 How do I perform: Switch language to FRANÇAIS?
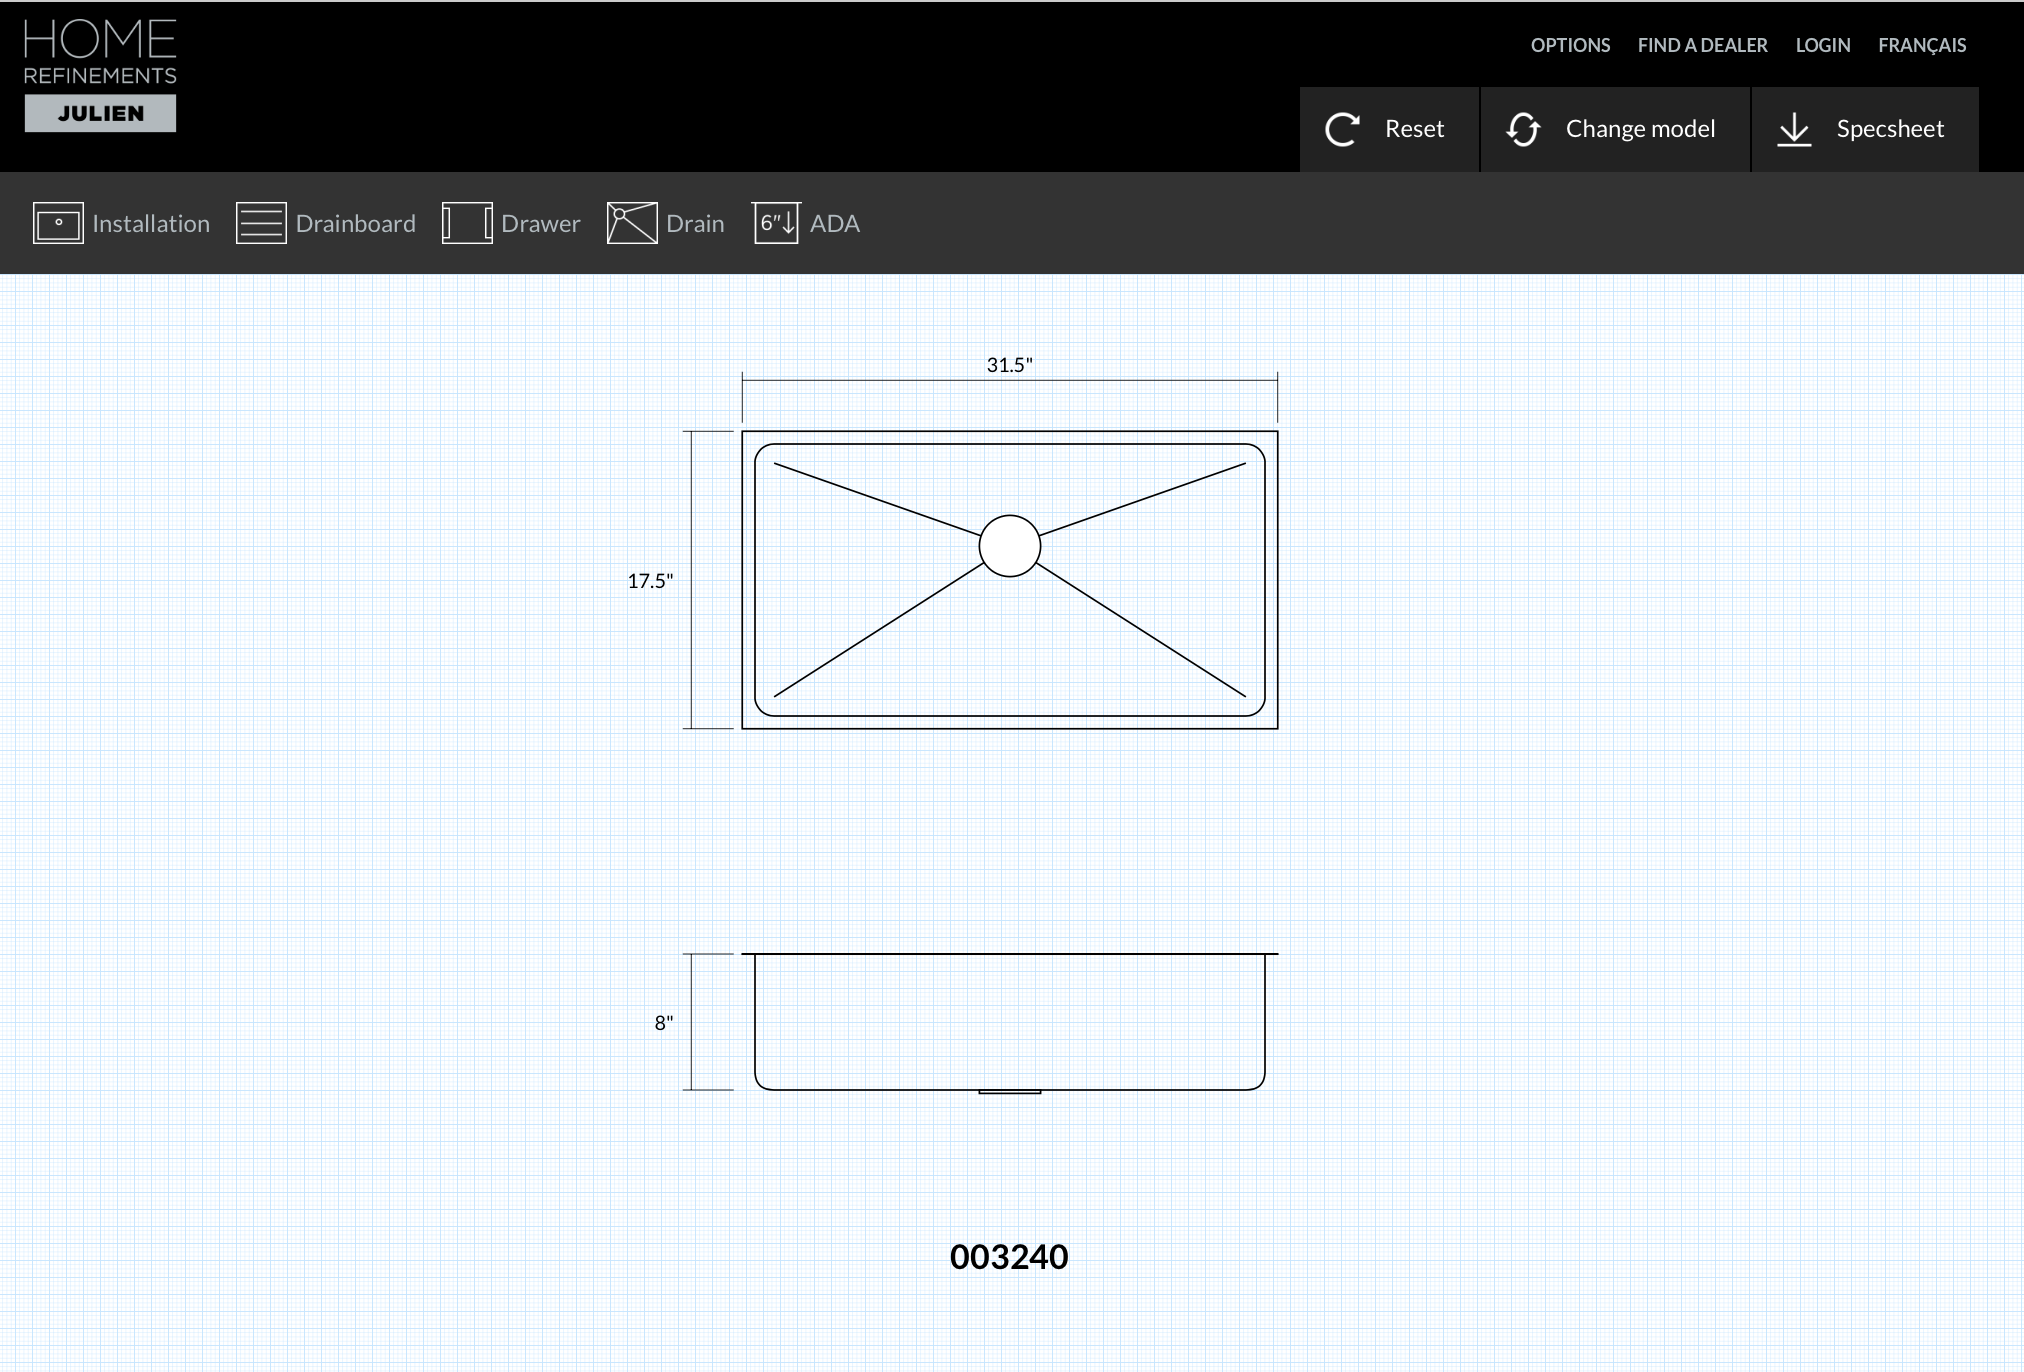[1922, 45]
